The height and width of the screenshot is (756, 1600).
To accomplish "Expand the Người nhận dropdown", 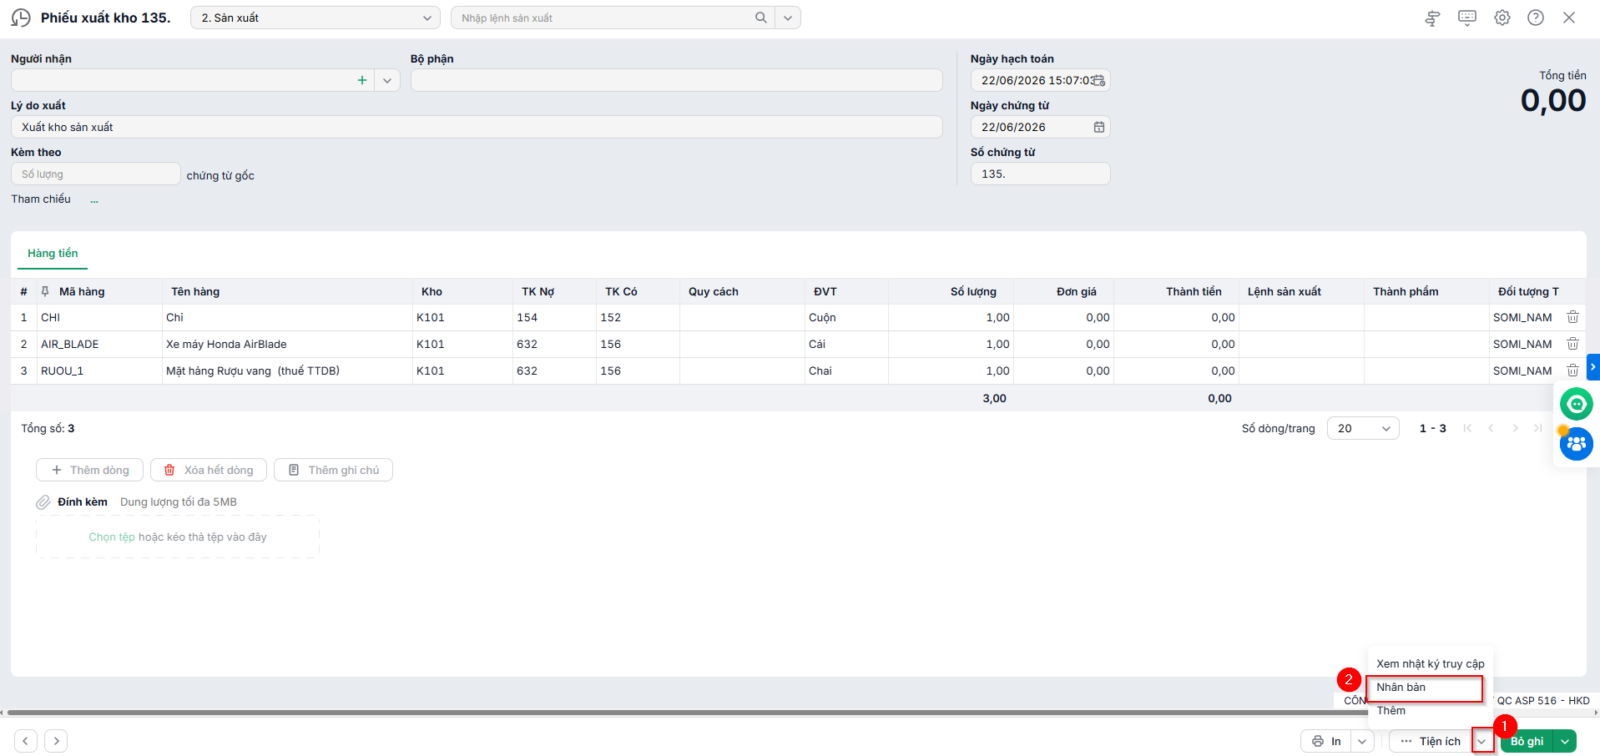I will point(387,80).
